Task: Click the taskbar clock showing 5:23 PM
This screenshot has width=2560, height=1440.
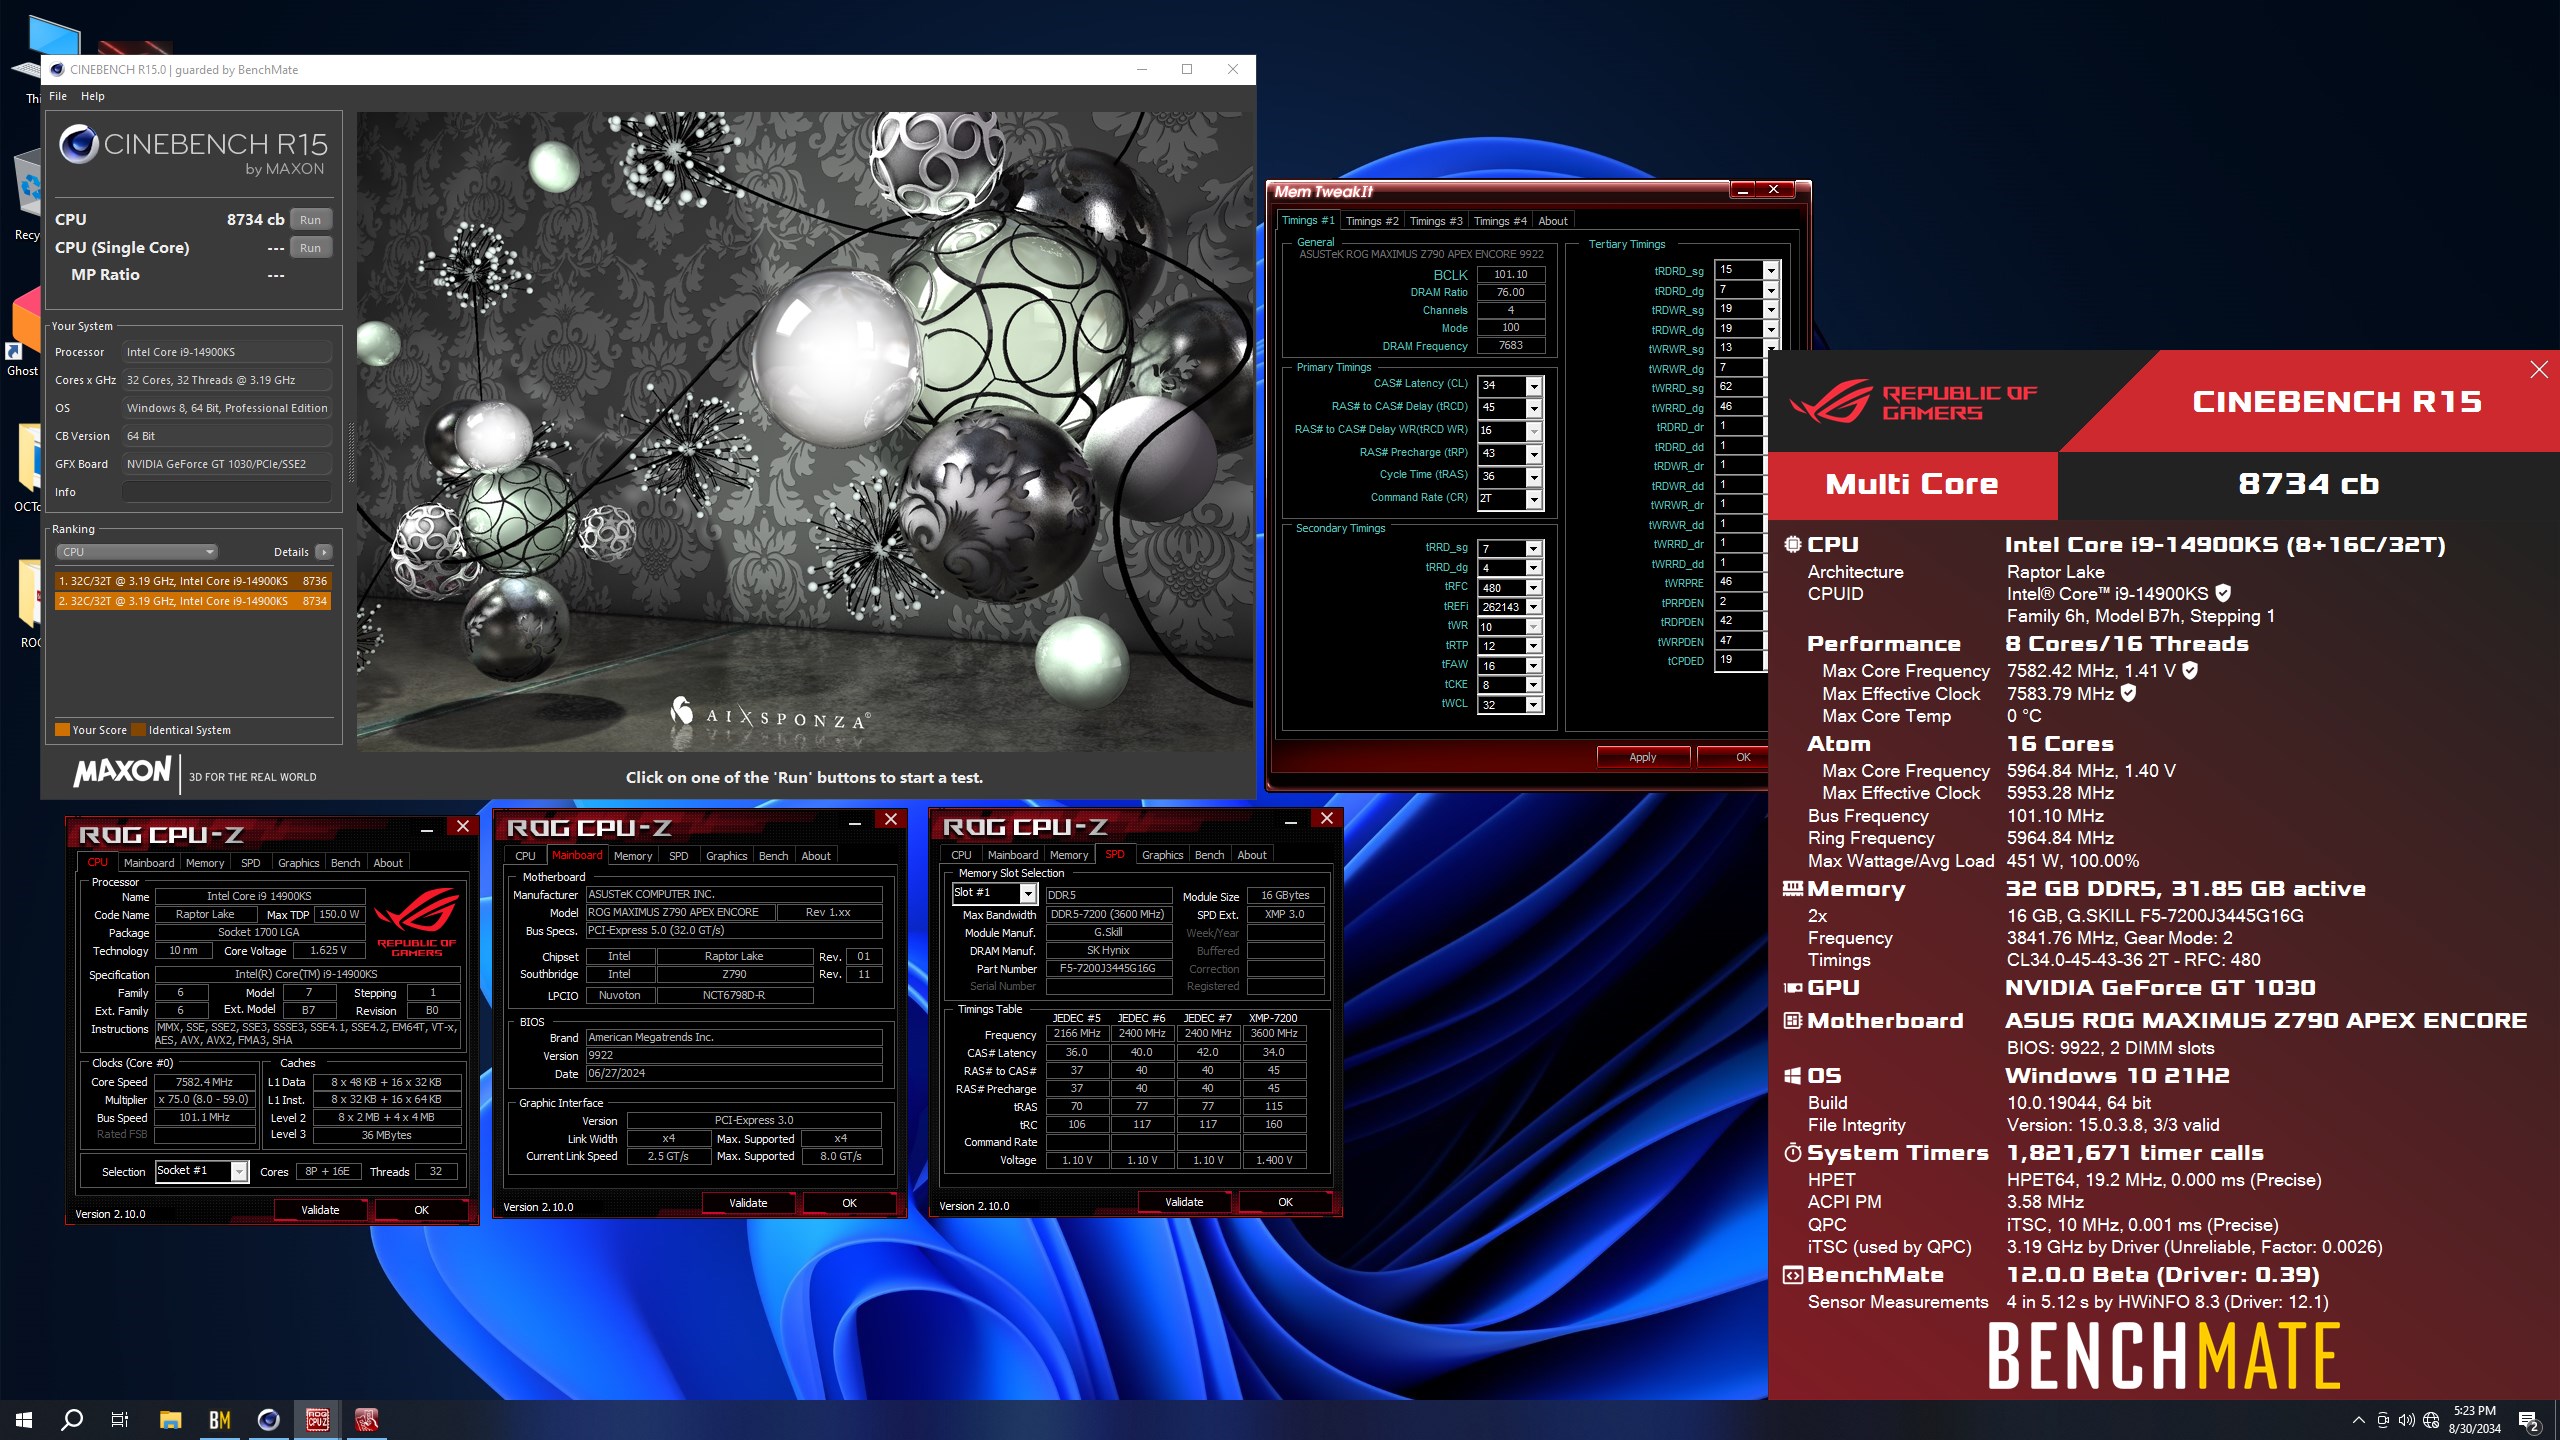Action: click(2474, 1419)
